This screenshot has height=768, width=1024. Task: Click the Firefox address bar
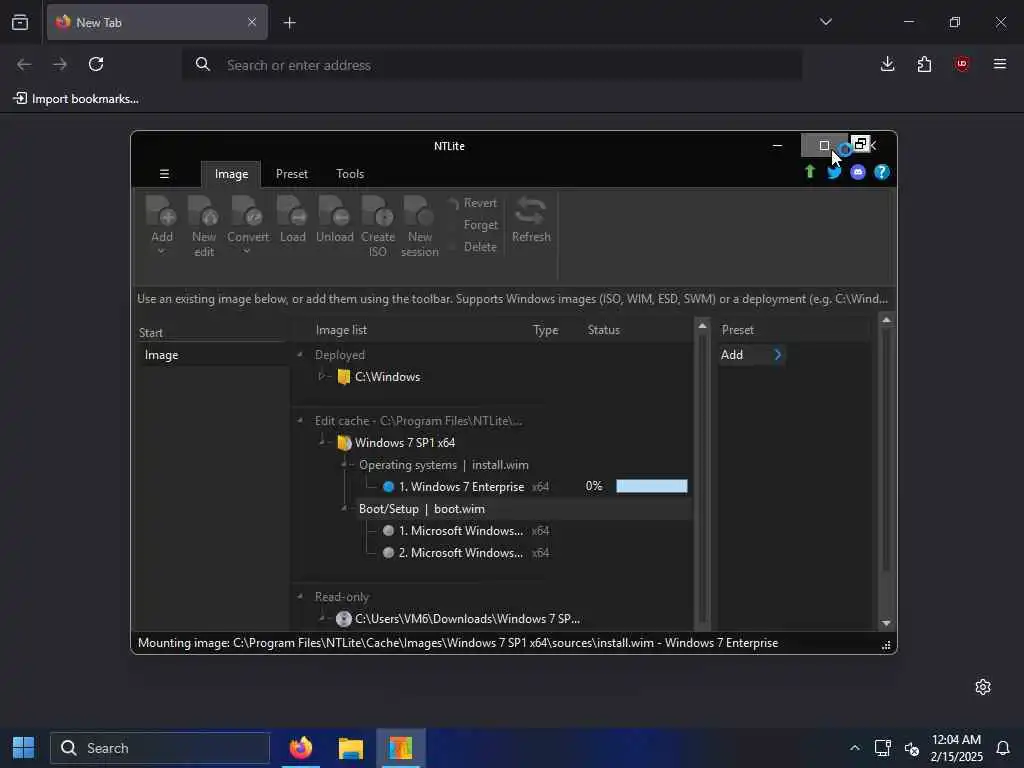pos(492,65)
